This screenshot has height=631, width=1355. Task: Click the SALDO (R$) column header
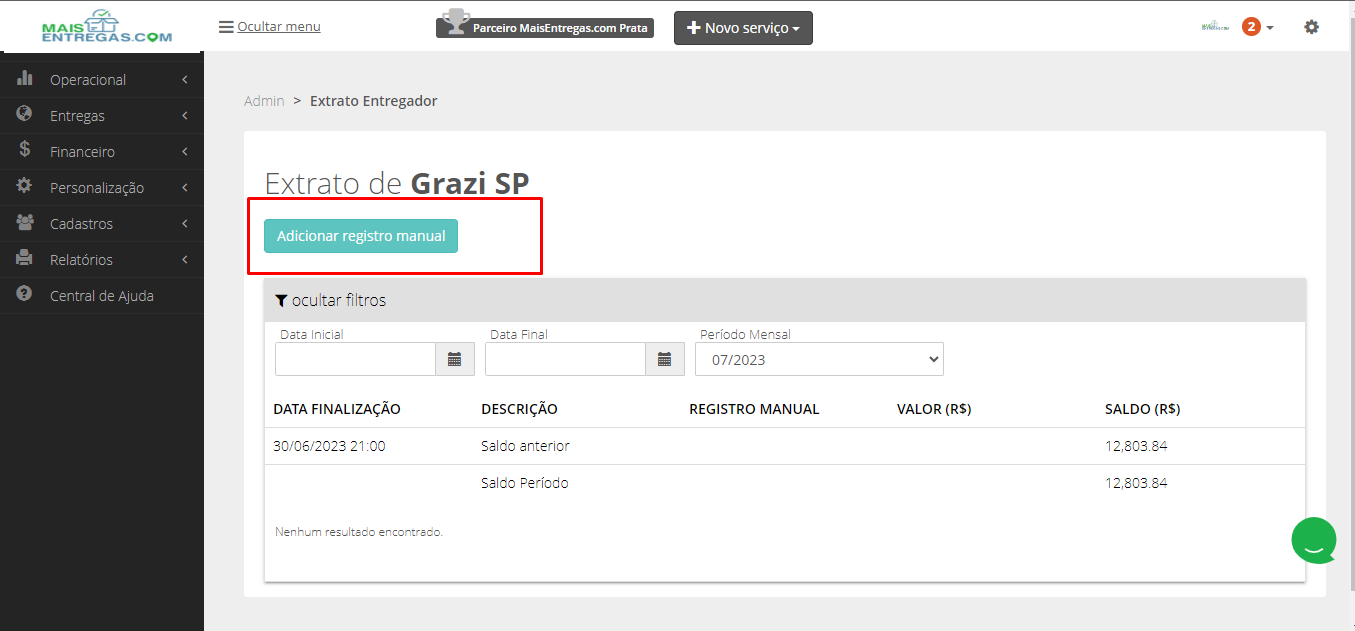click(x=1142, y=409)
